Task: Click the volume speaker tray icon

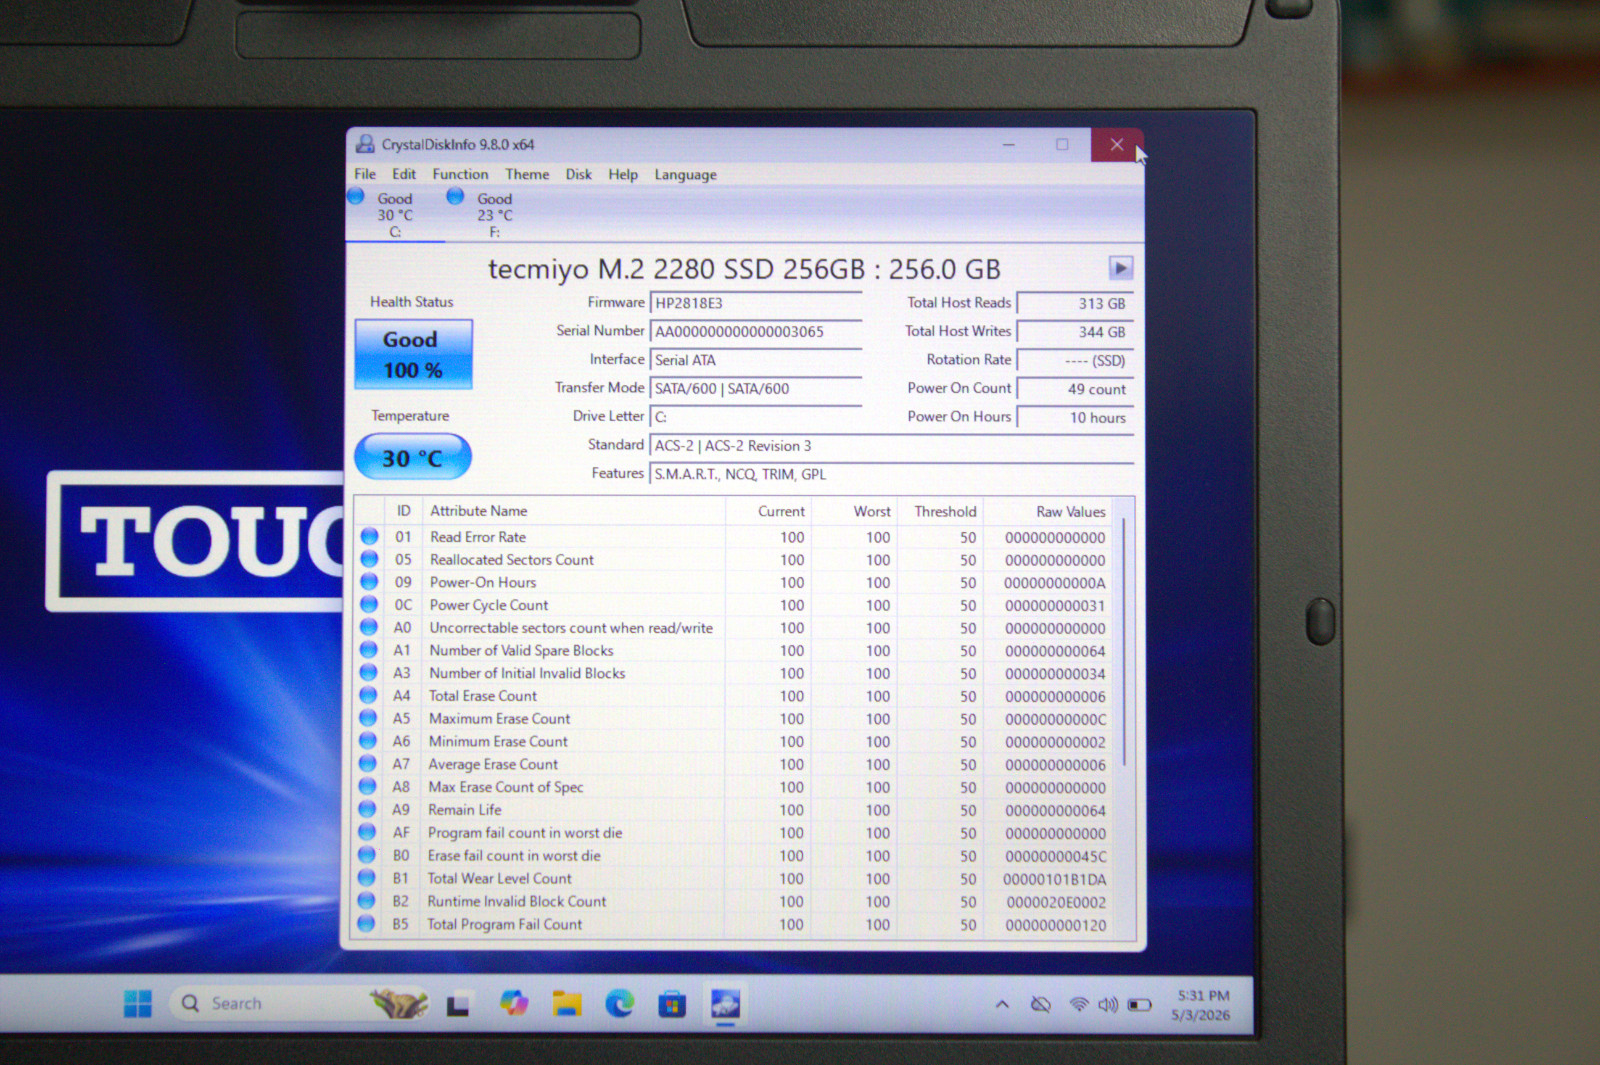Action: pos(1108,1004)
